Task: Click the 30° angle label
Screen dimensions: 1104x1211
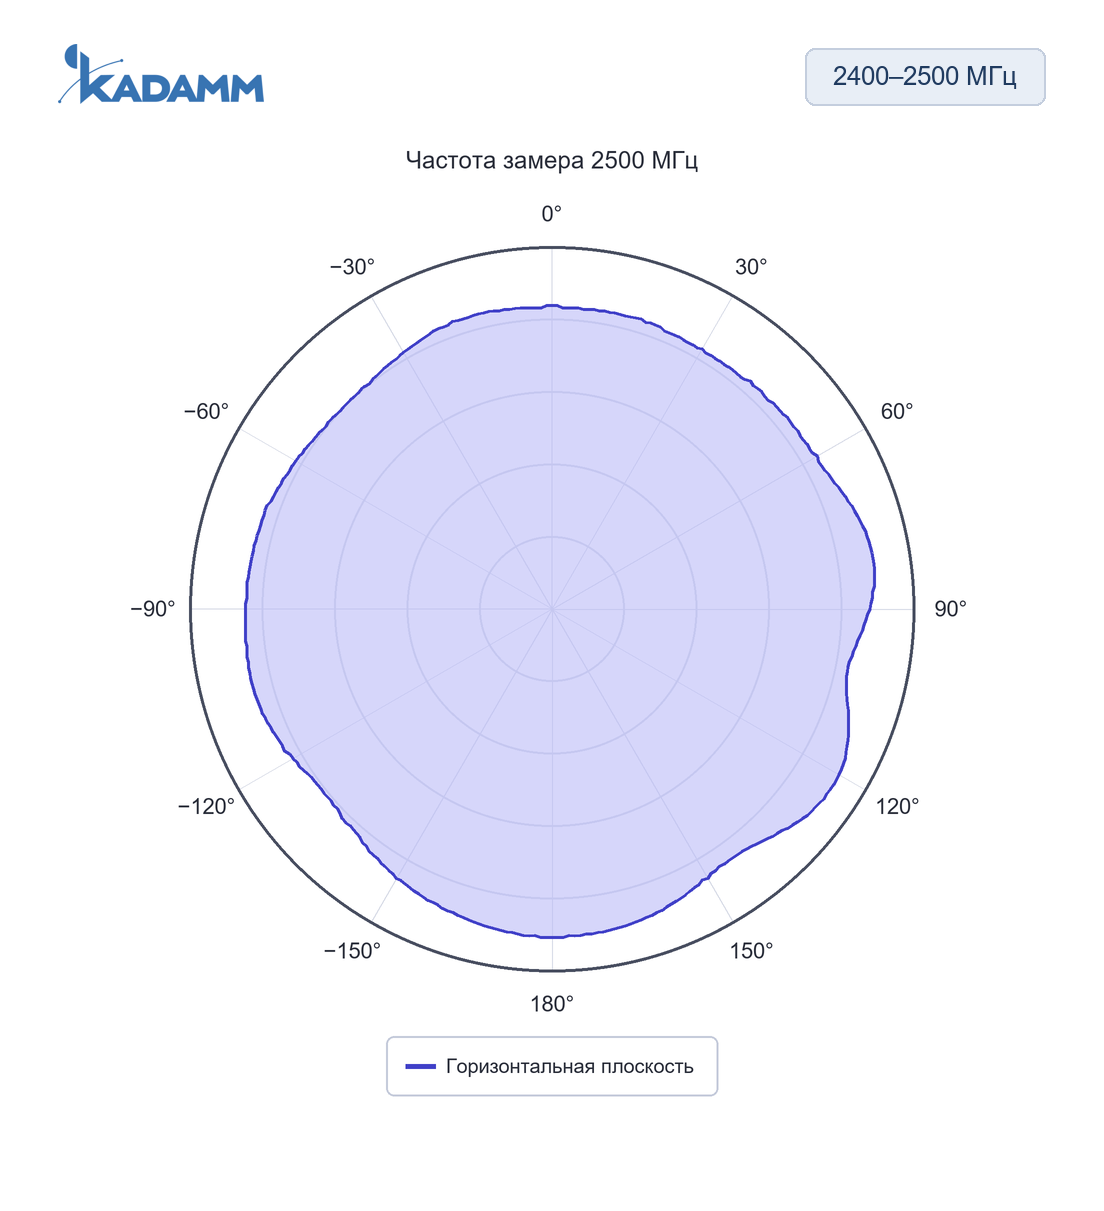Action: tap(751, 267)
